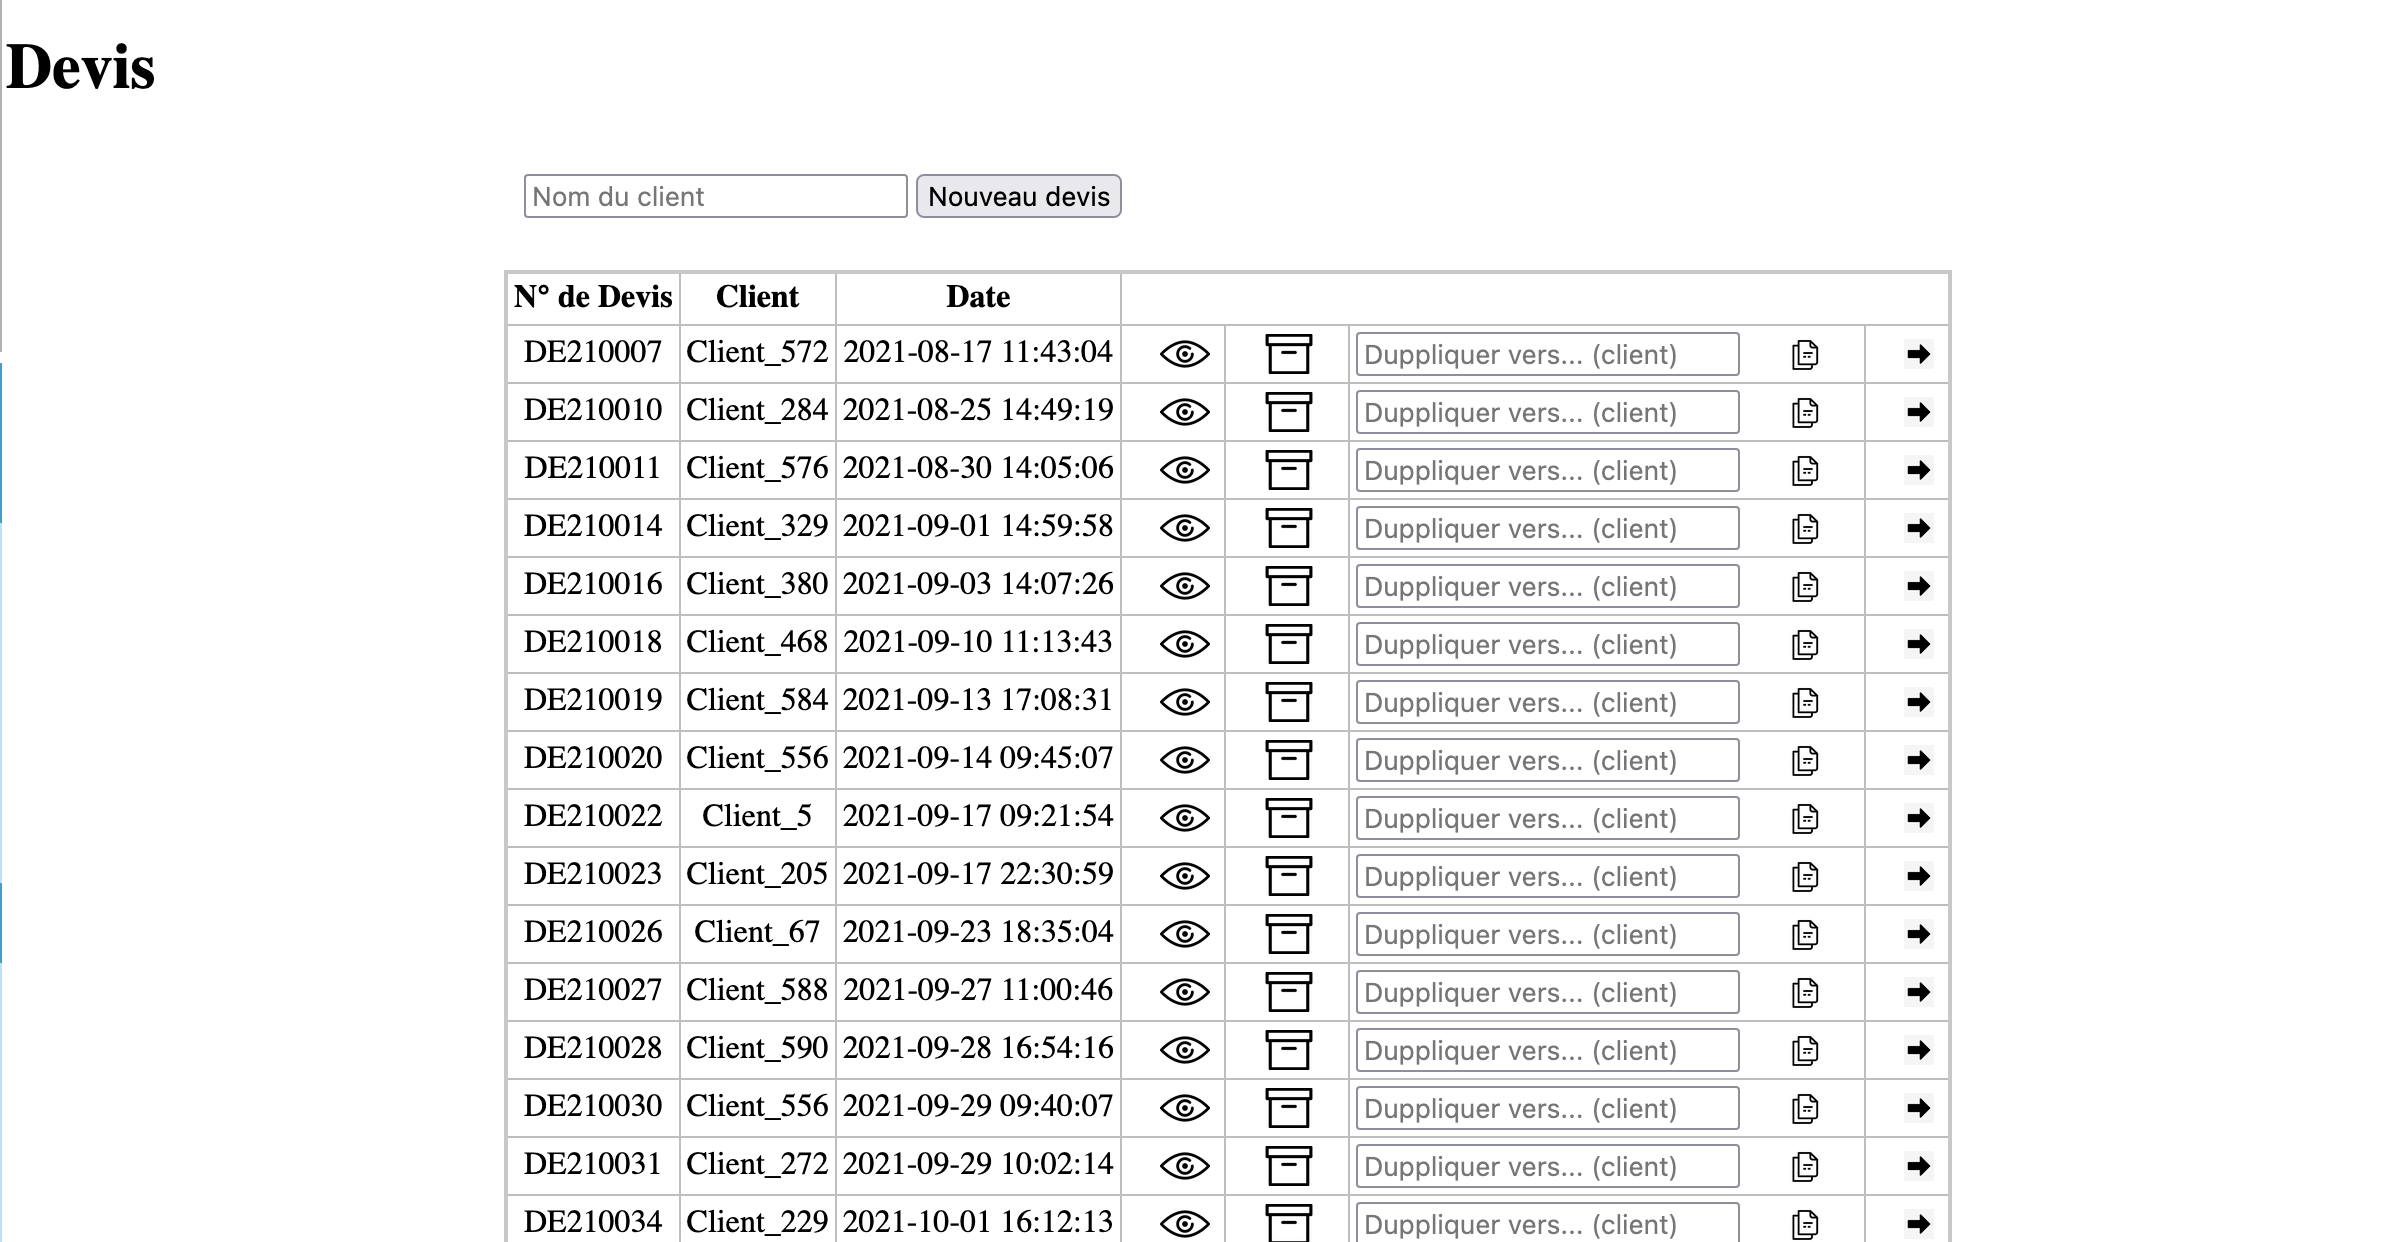The height and width of the screenshot is (1242, 2390).
Task: Click the Date column header
Action: pos(977,297)
